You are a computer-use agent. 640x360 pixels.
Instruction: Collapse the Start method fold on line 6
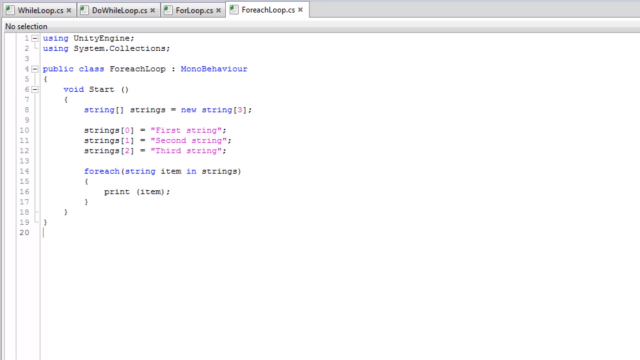tap(35, 89)
